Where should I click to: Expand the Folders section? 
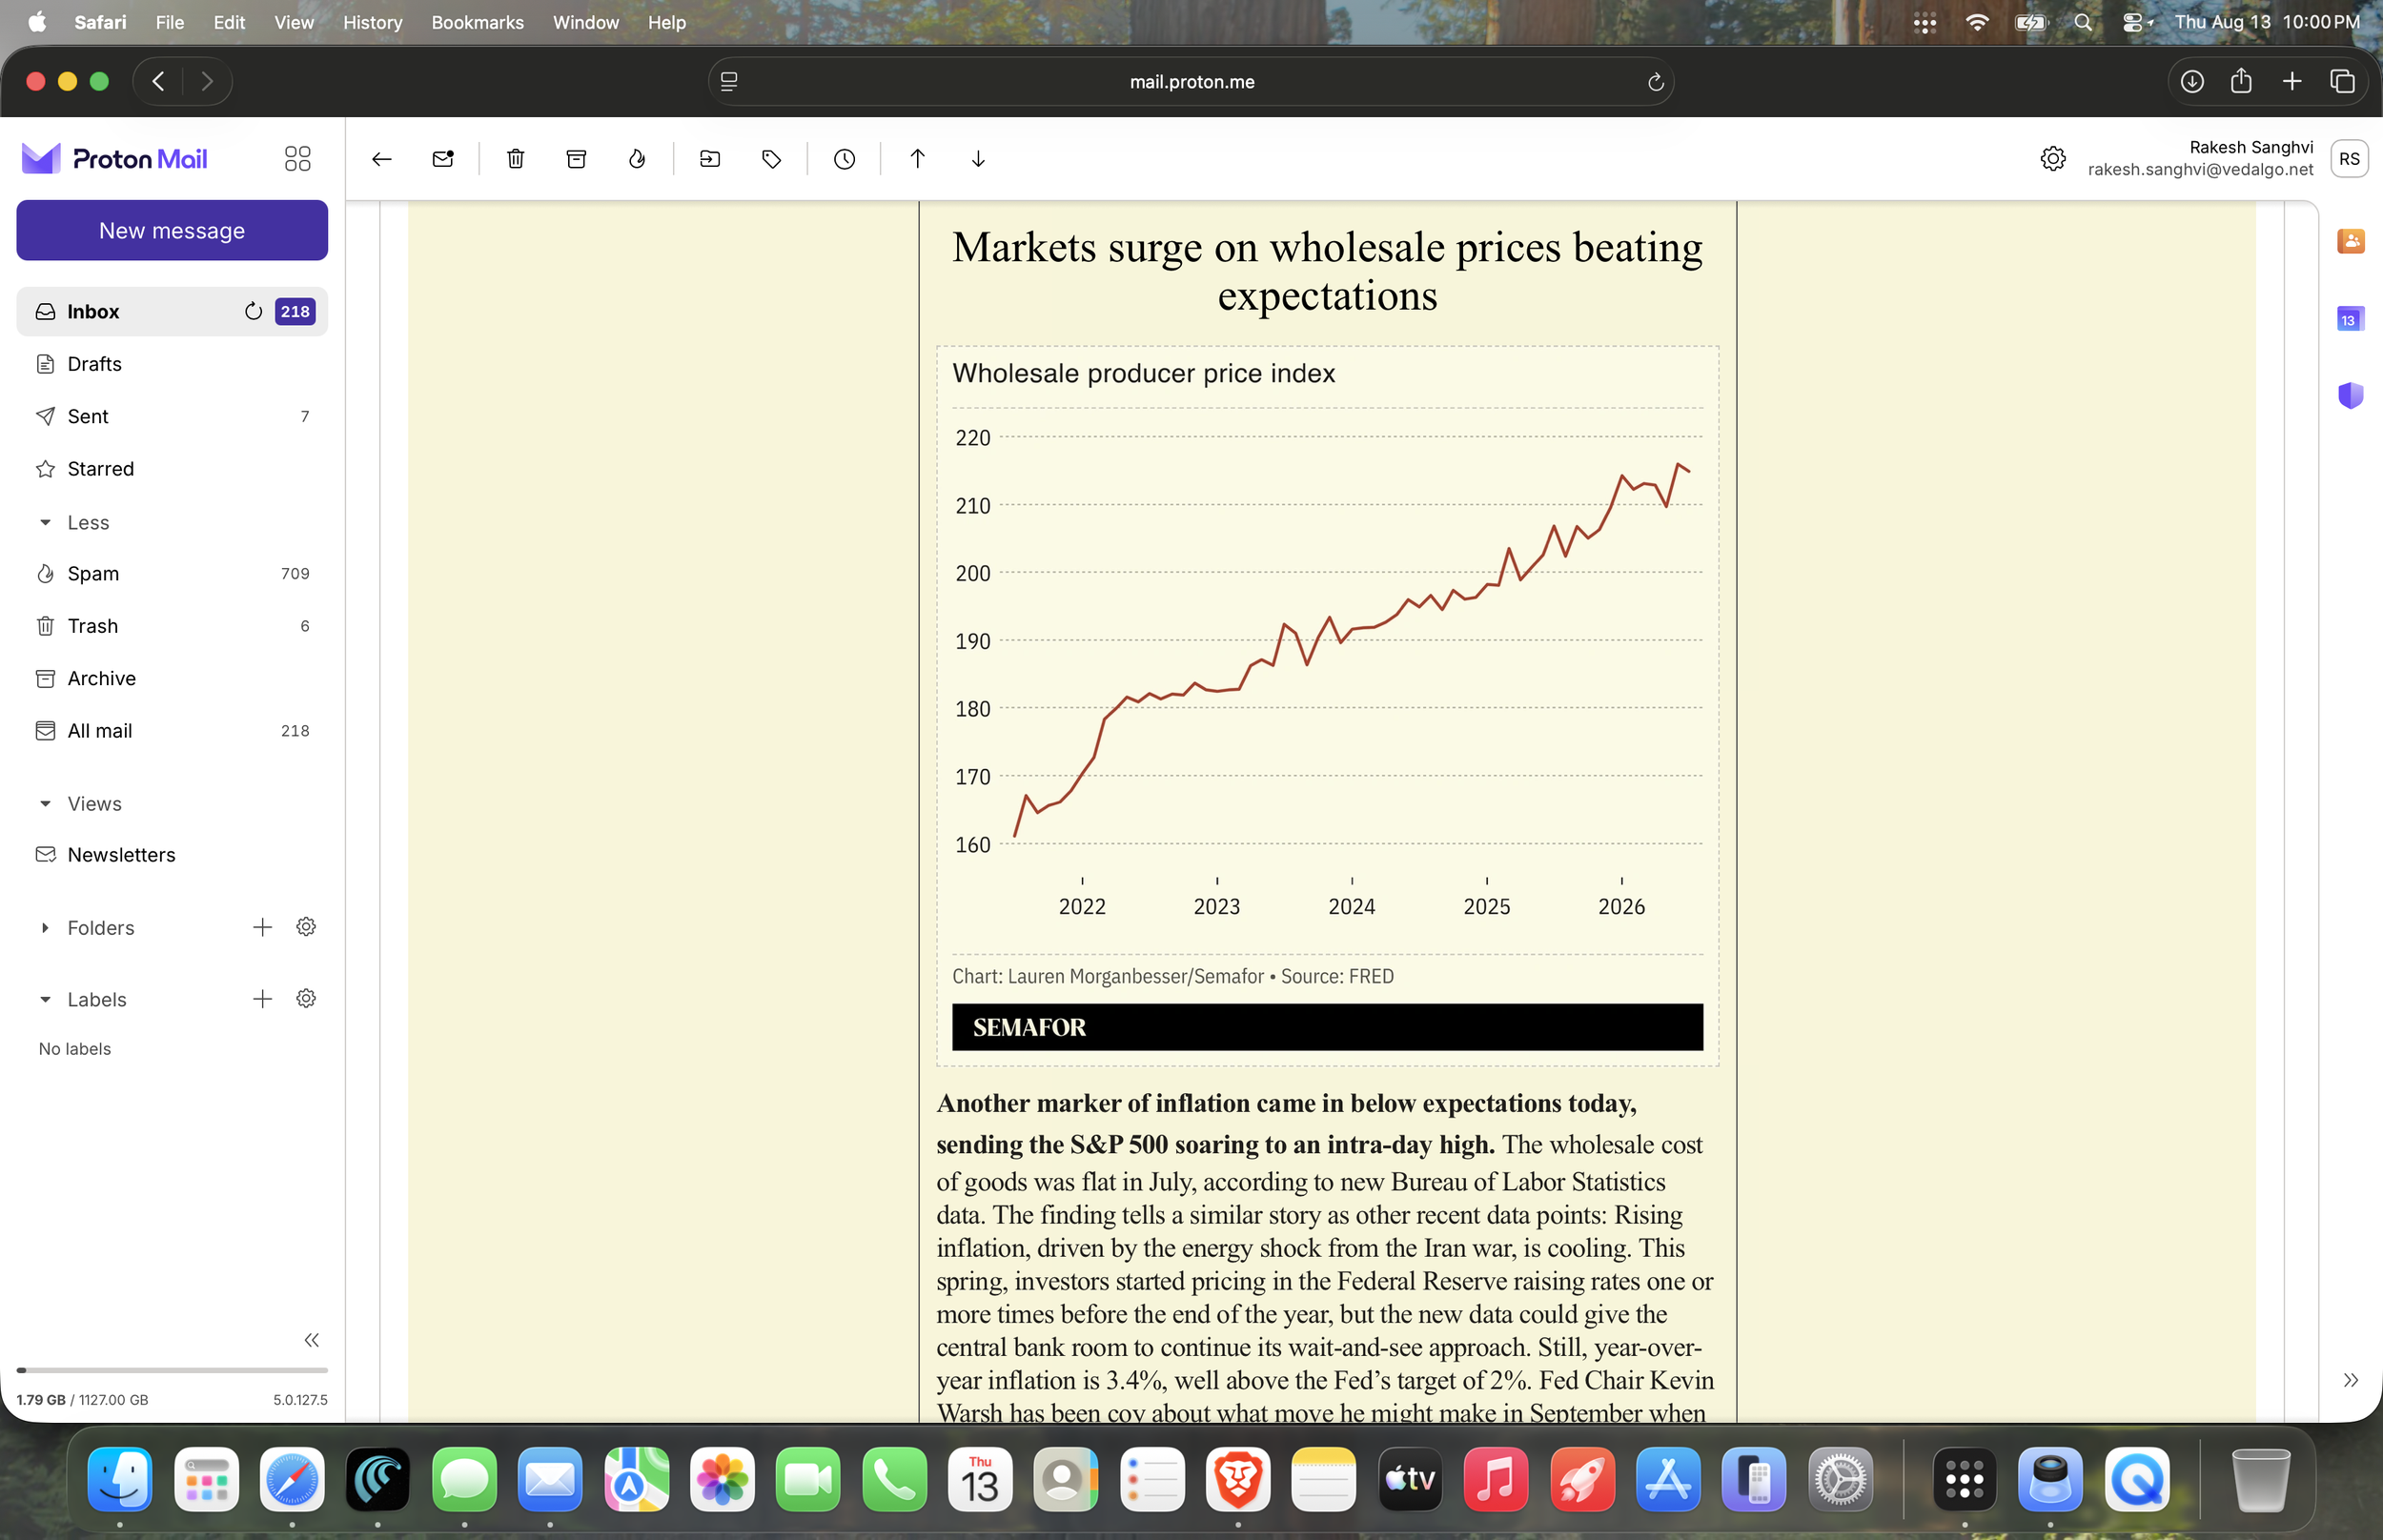coord(45,928)
